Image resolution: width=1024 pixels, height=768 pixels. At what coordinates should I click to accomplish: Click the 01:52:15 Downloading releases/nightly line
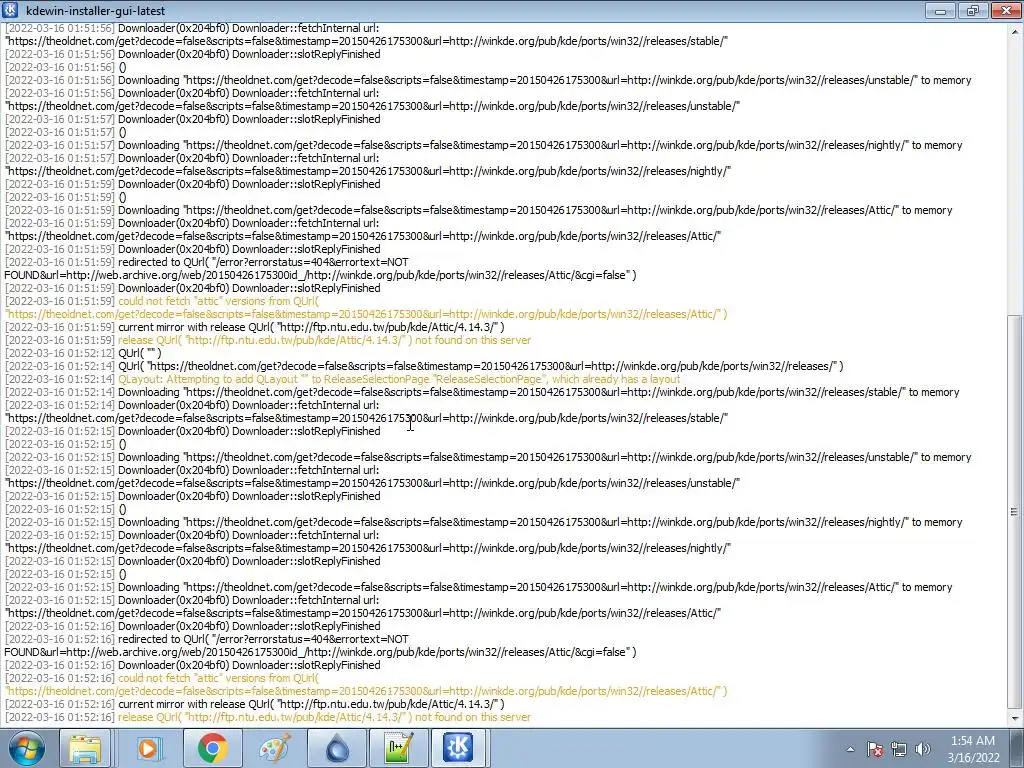click(483, 522)
